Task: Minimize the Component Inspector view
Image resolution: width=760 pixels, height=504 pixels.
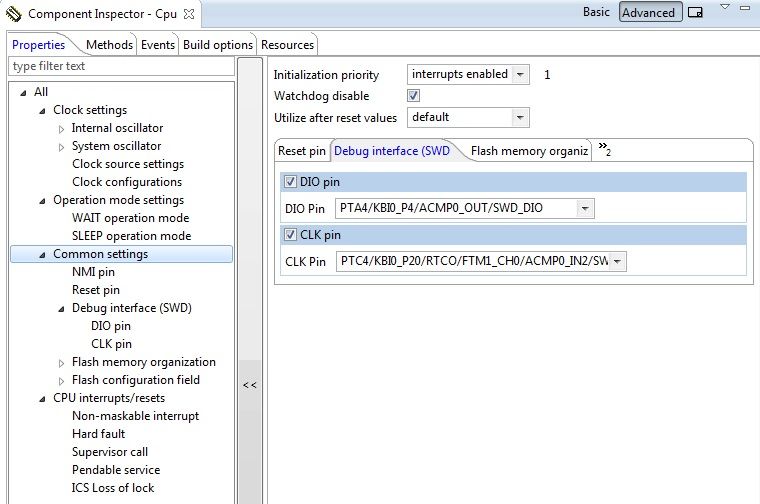Action: pos(745,8)
